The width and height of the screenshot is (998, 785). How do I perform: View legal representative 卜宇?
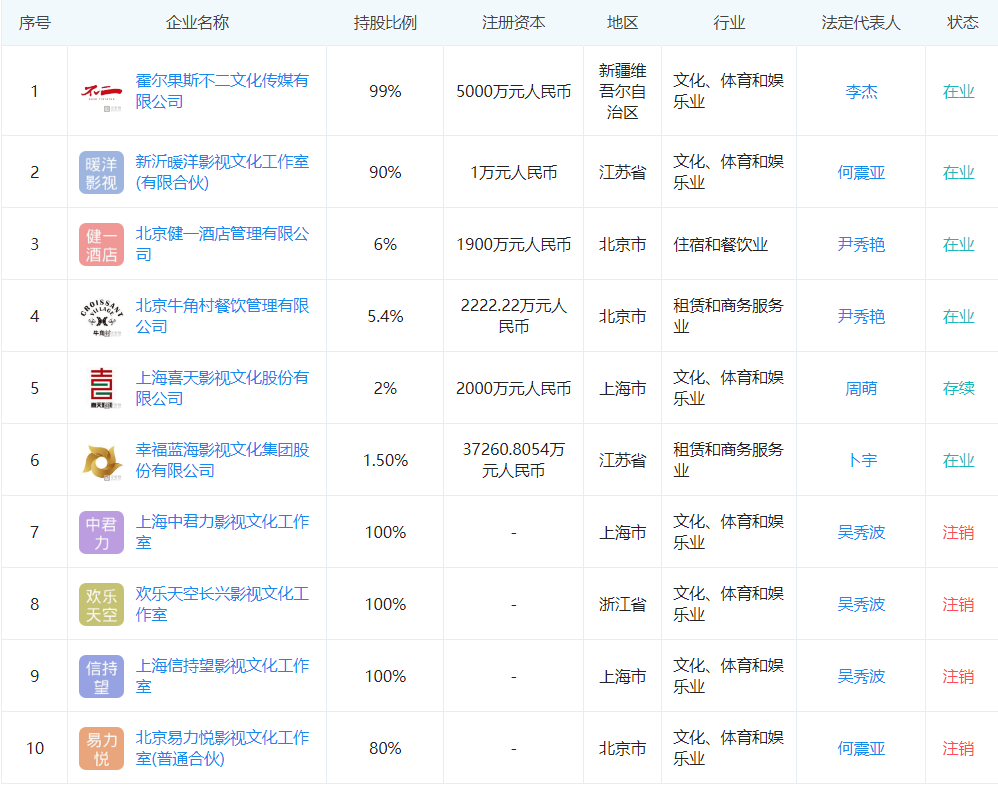coord(861,460)
